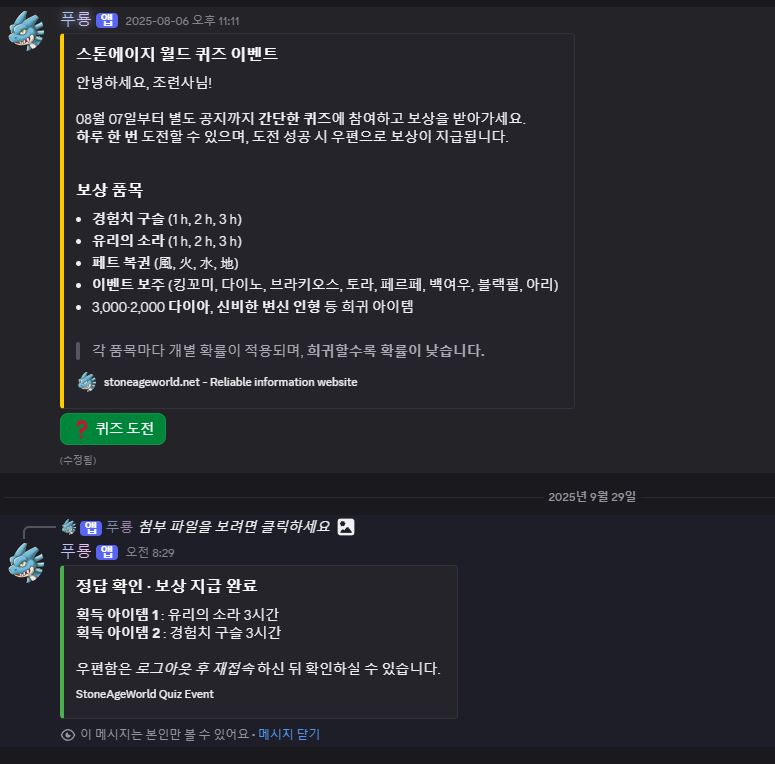This screenshot has height=764, width=775.
Task: Click 푸룽's avatar on the quiz event announcement
Action: pos(26,30)
